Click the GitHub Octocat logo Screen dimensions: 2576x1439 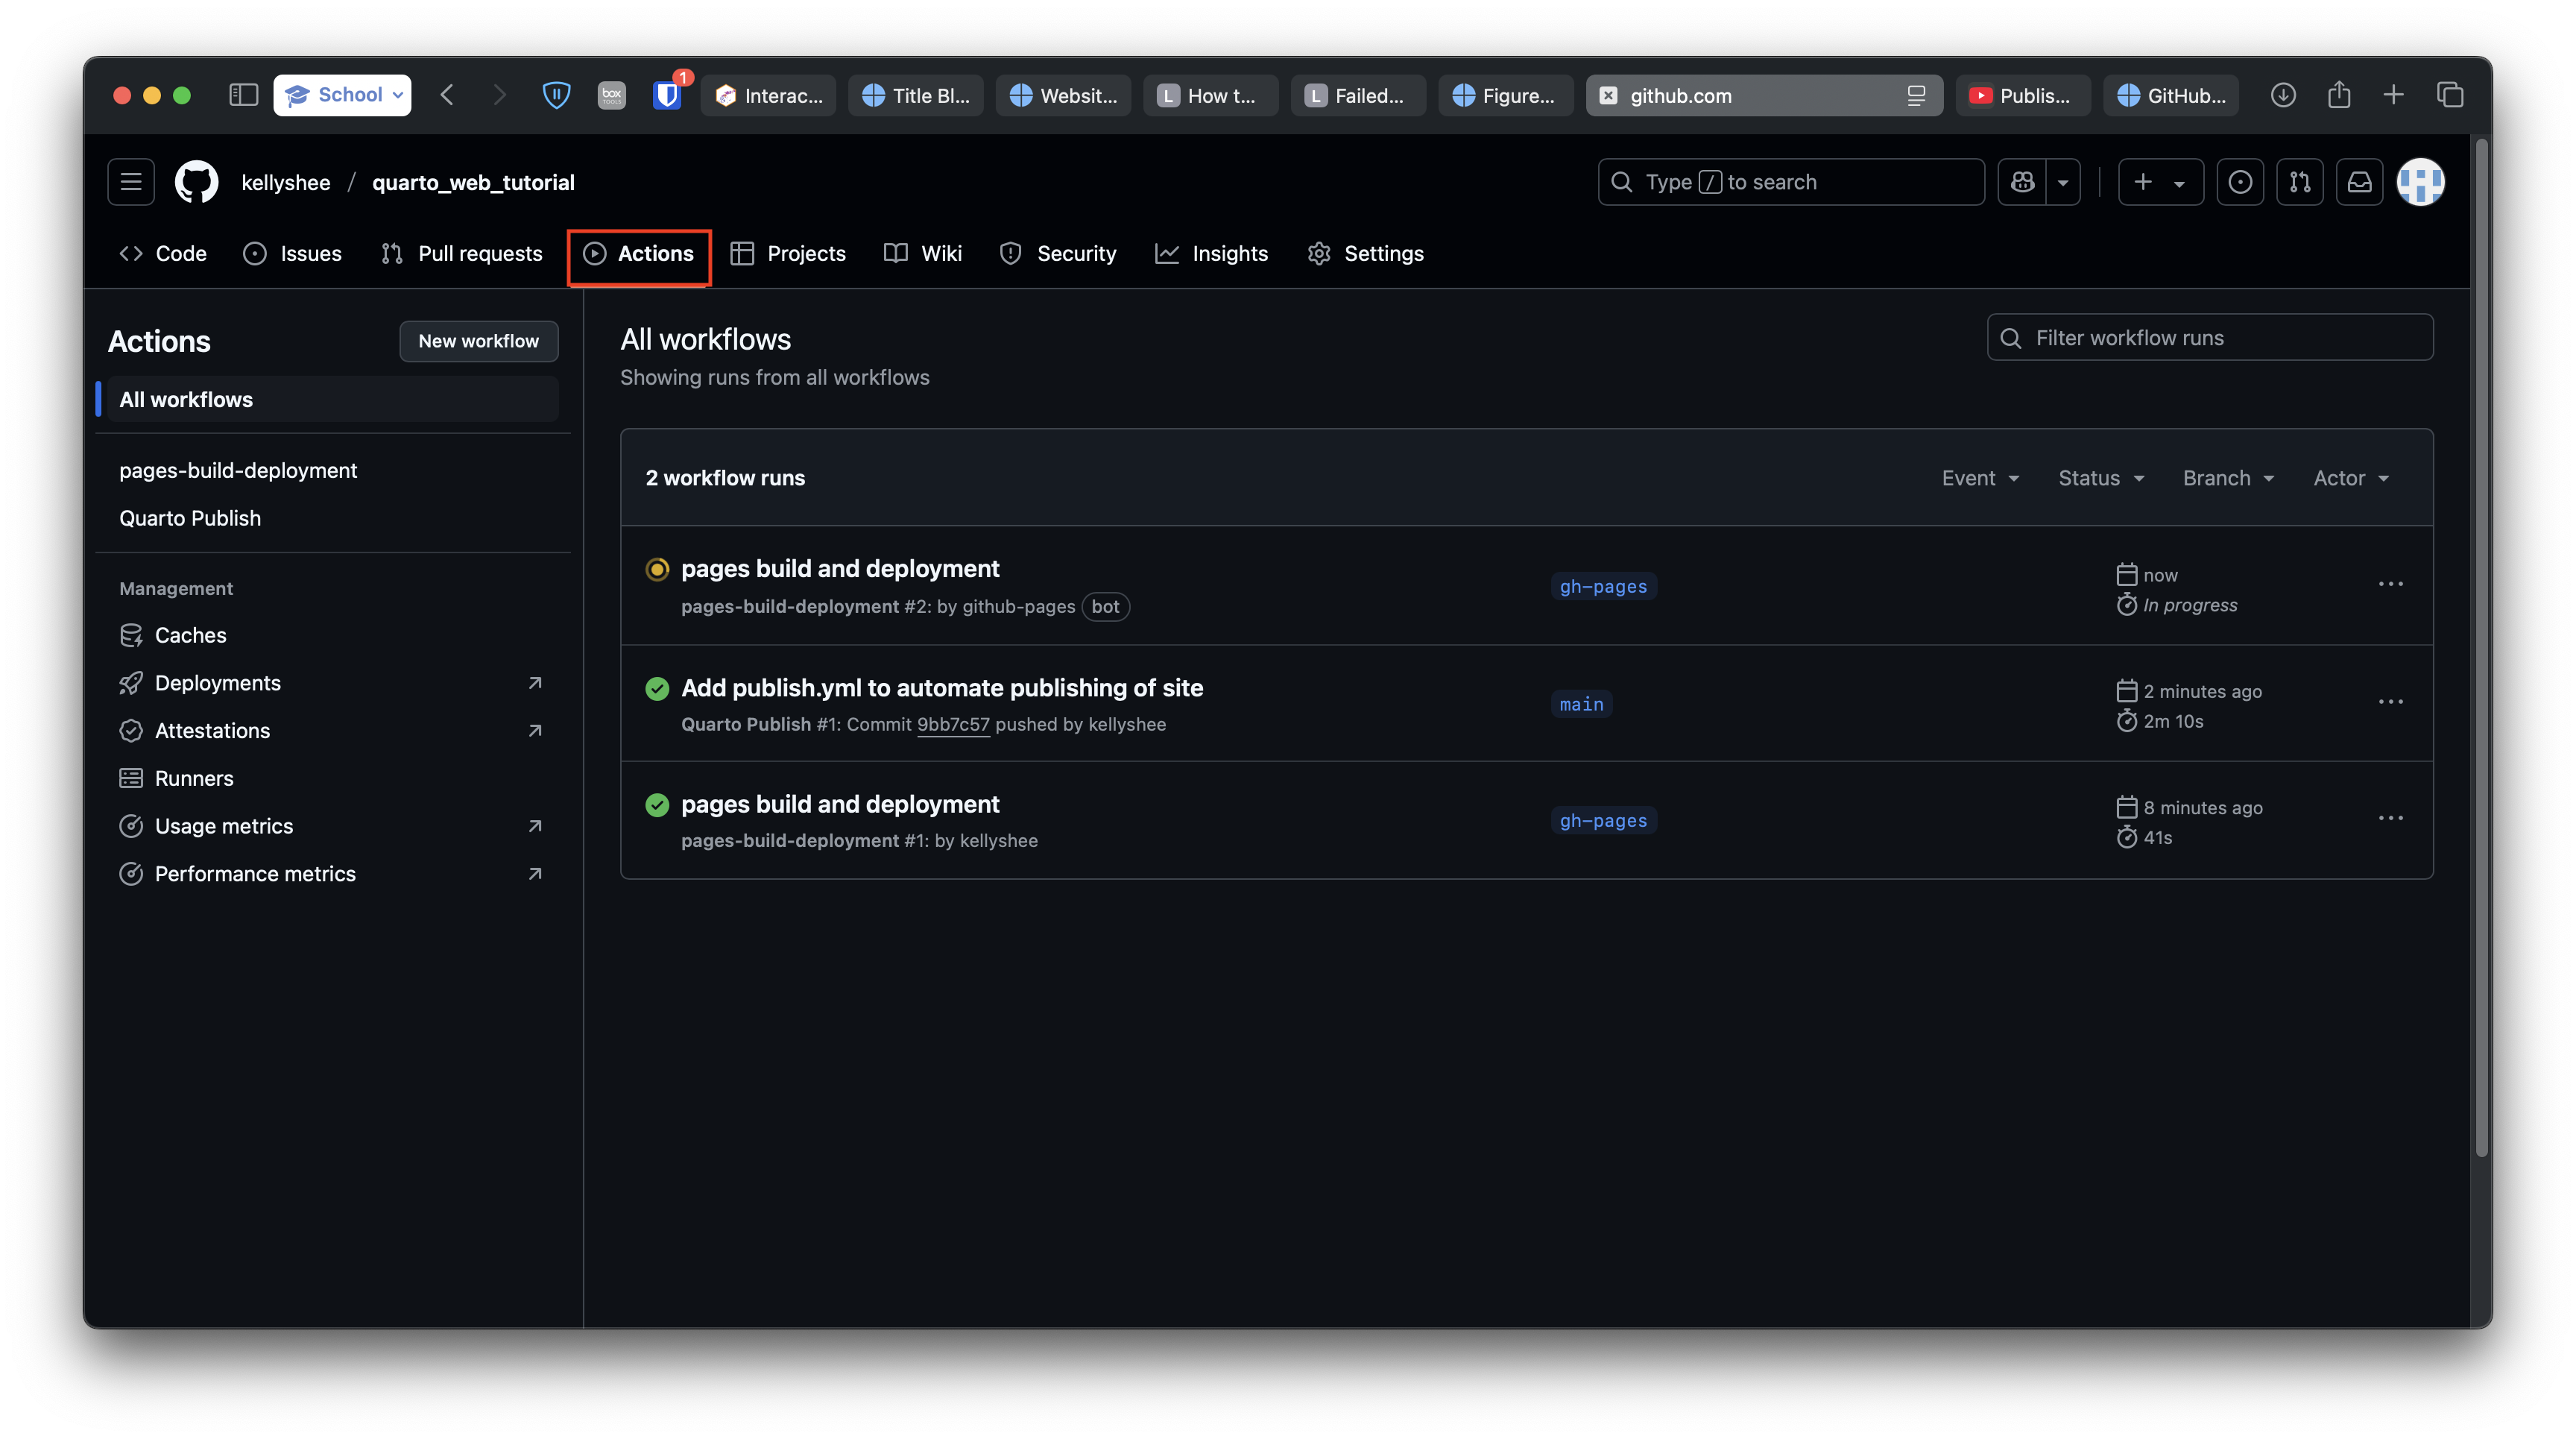click(x=196, y=182)
